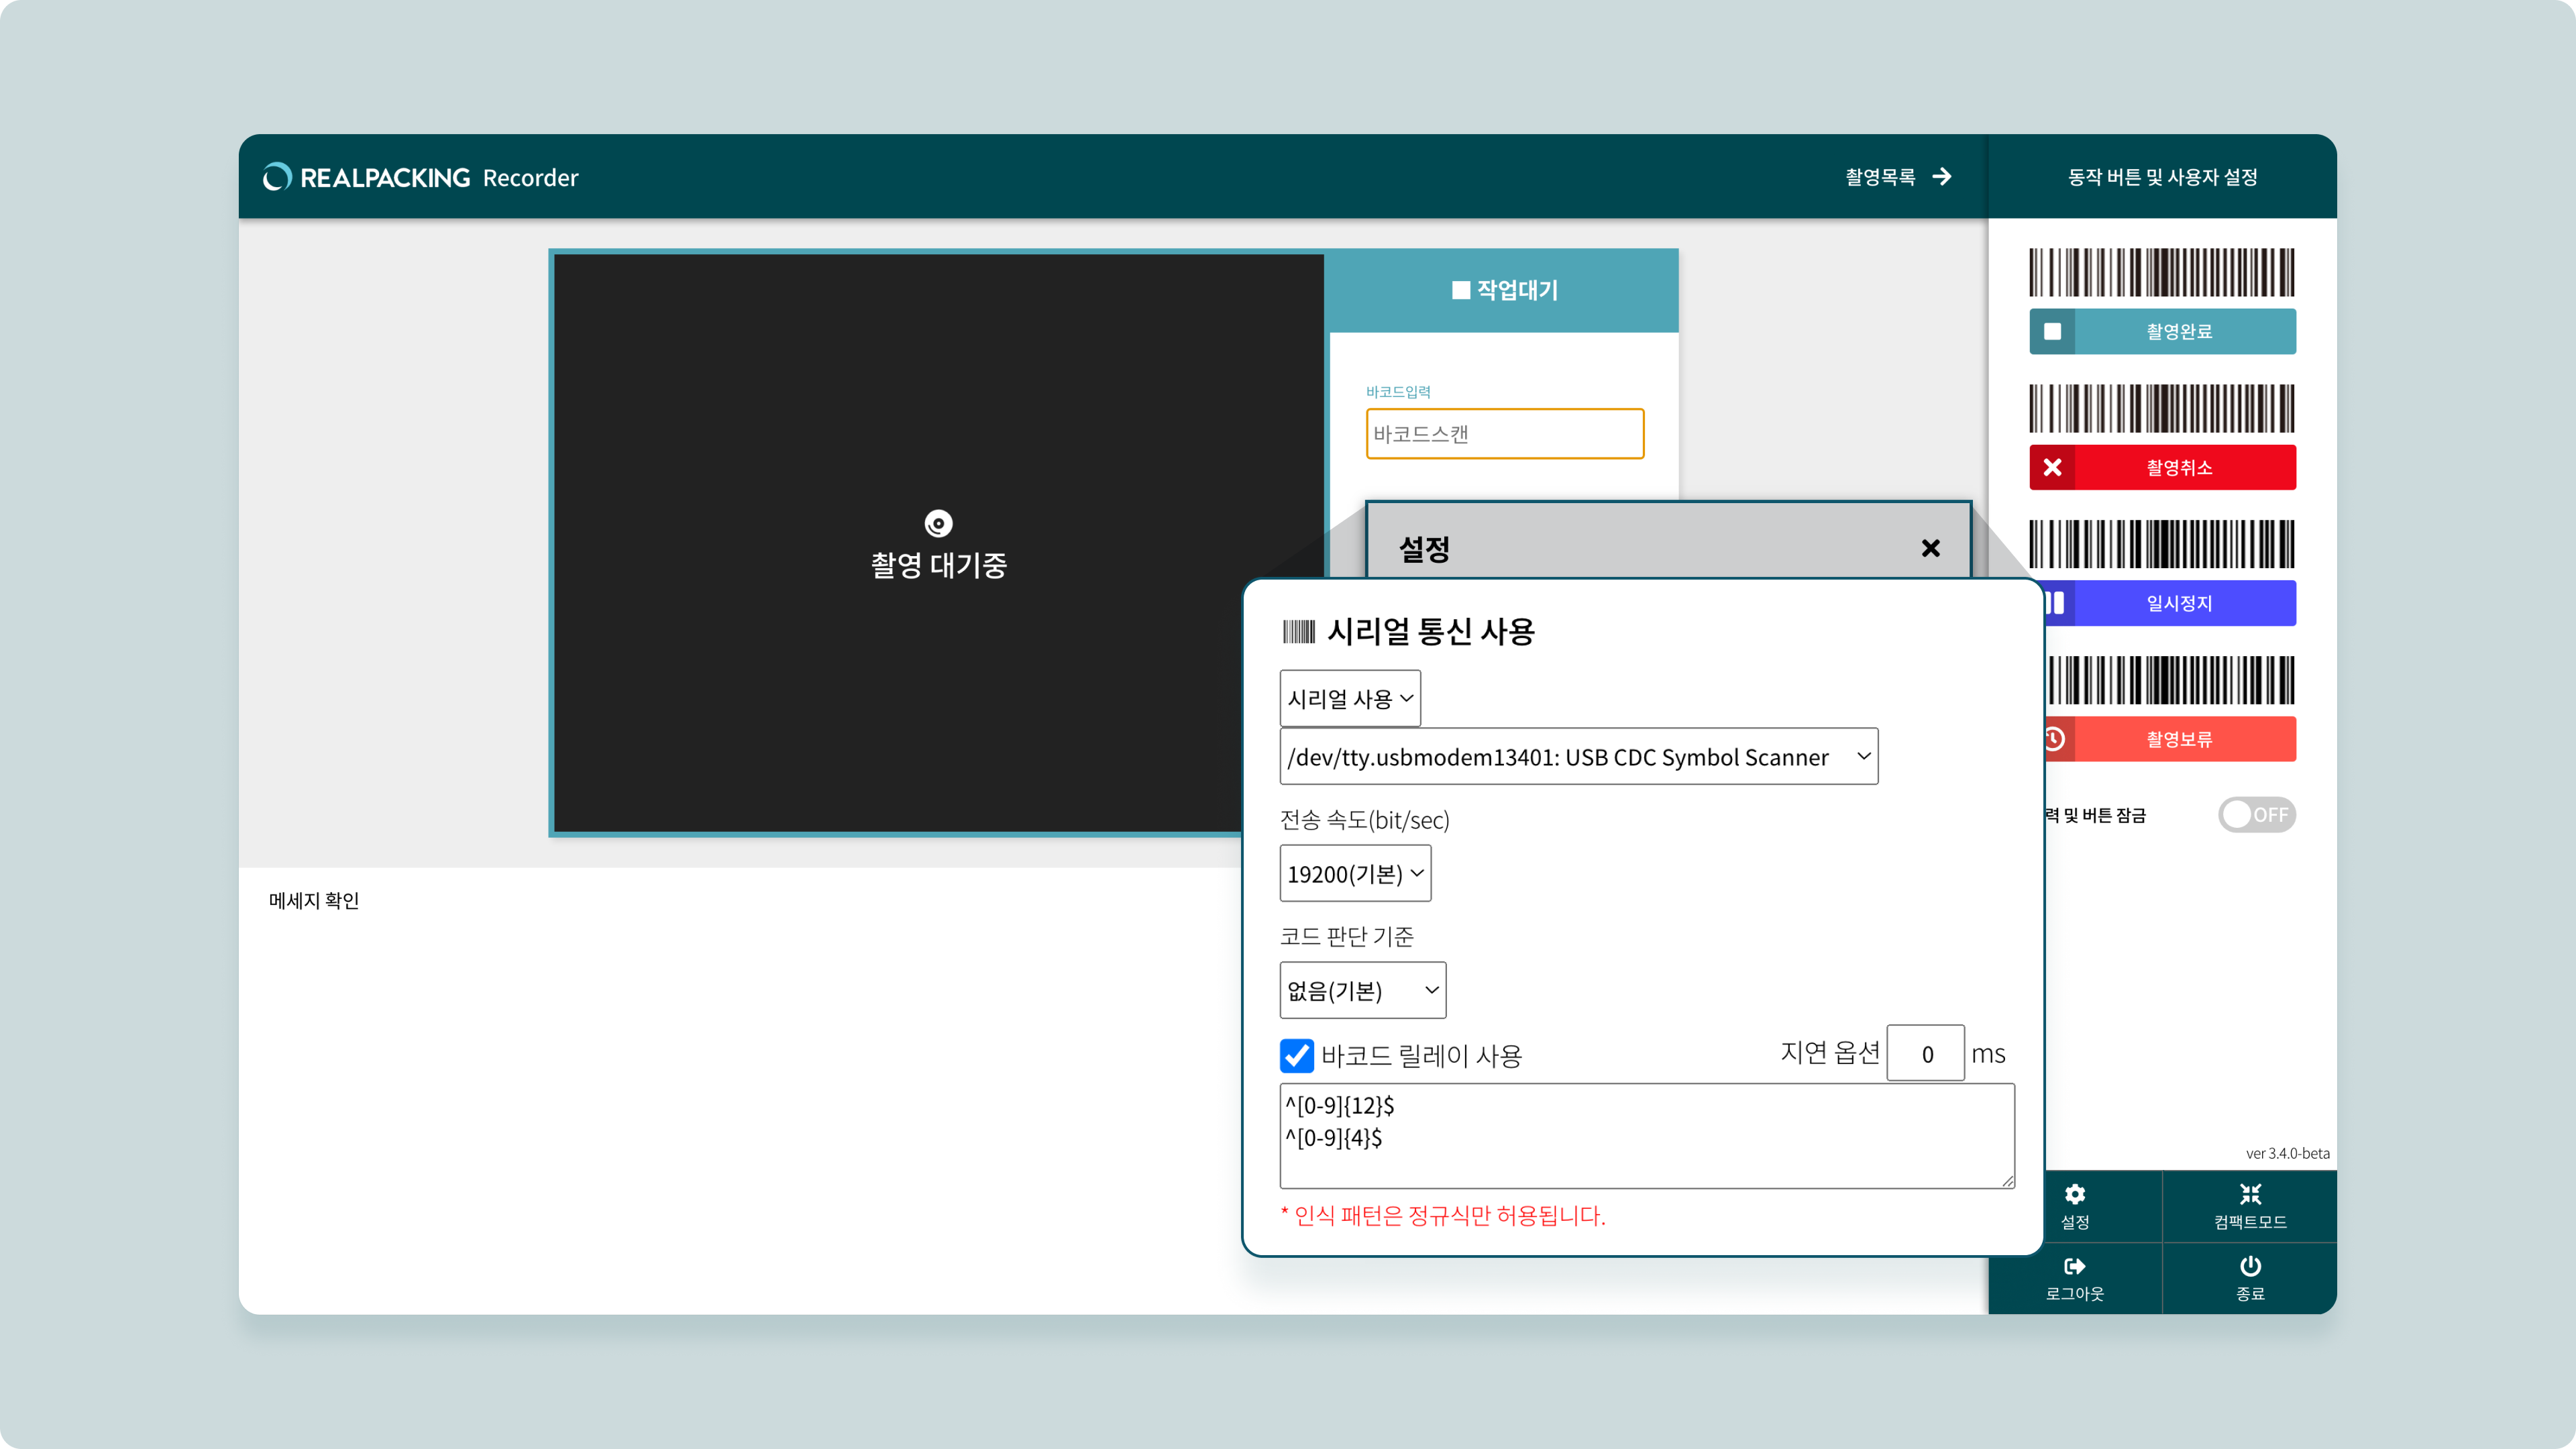Expand the USB CDC Symbol Scanner port dropdown
The width and height of the screenshot is (2576, 1449).
click(1578, 757)
